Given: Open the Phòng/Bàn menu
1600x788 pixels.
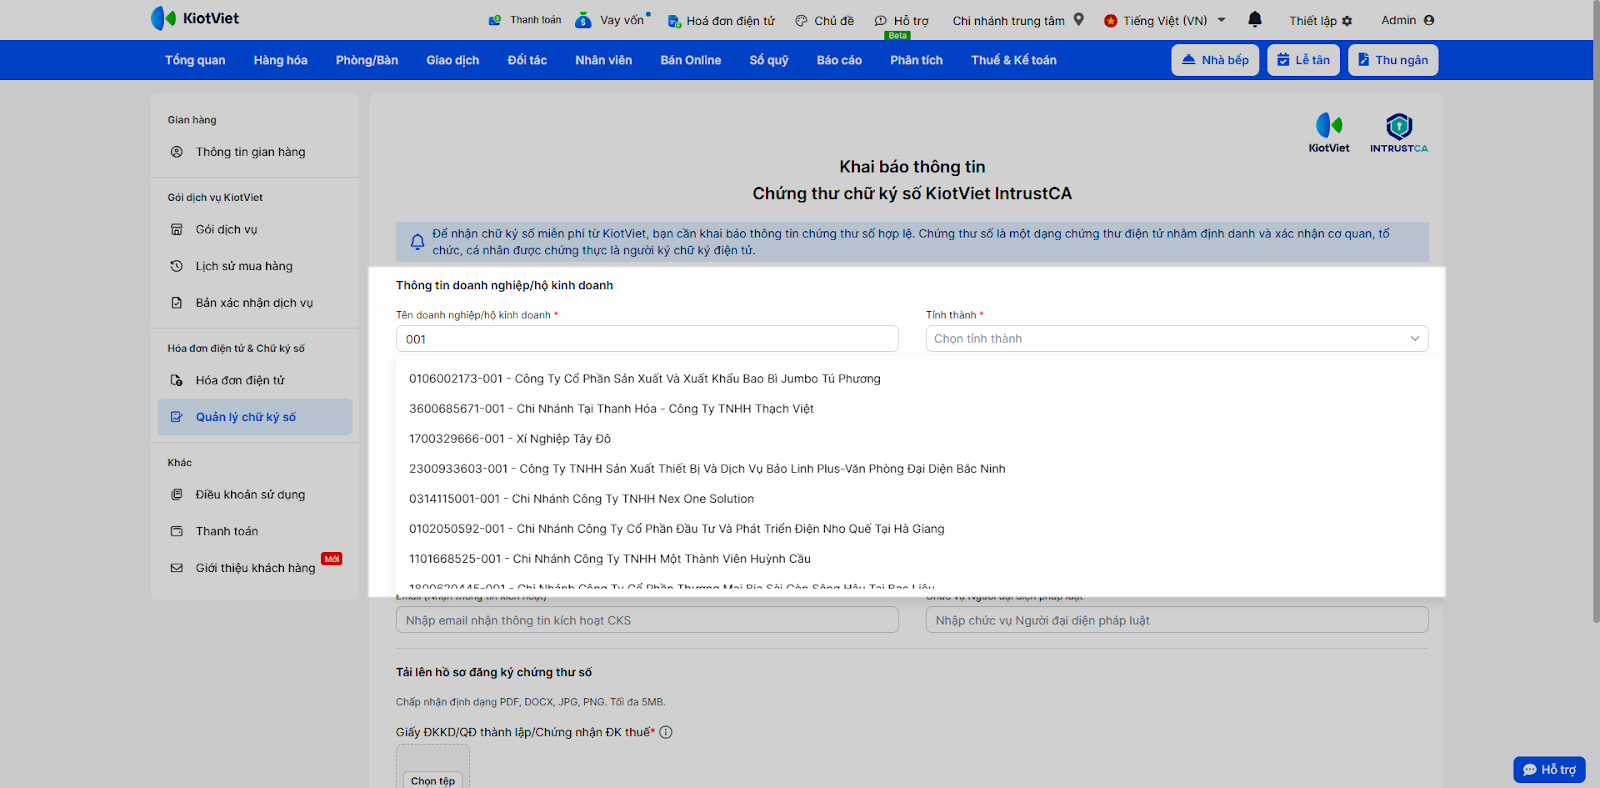Looking at the screenshot, I should [x=367, y=60].
